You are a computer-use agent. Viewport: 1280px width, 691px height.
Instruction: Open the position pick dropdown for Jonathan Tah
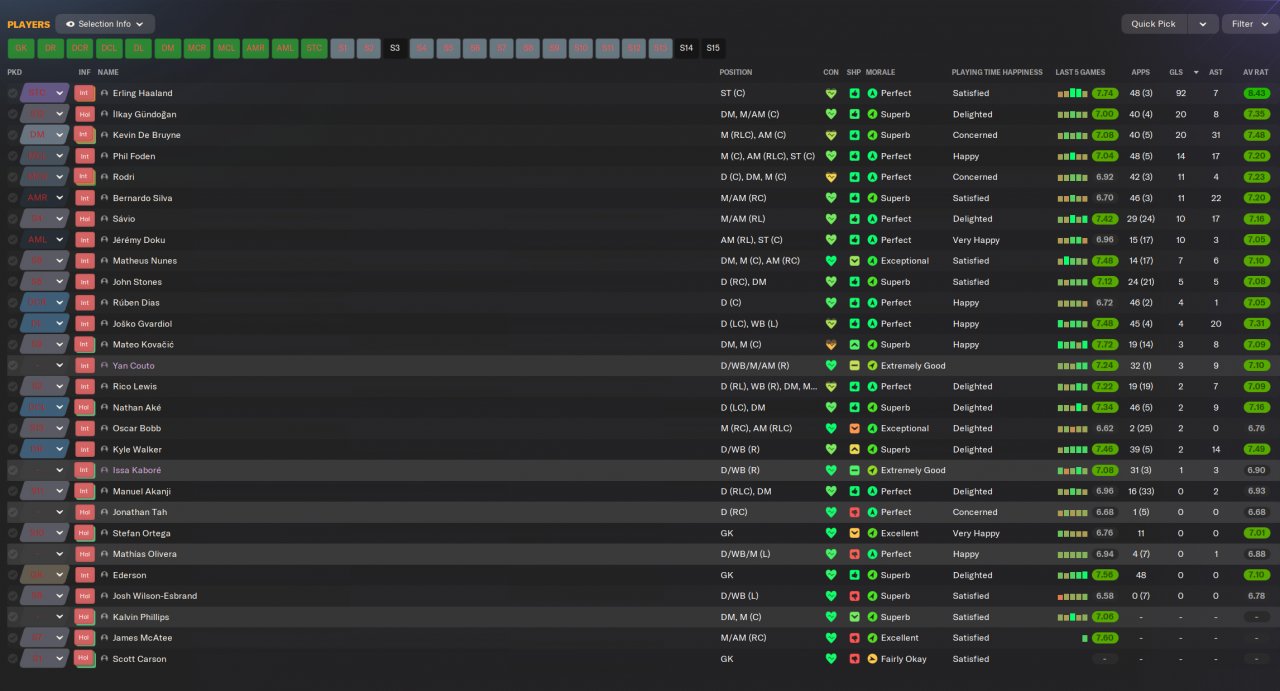[x=59, y=512]
